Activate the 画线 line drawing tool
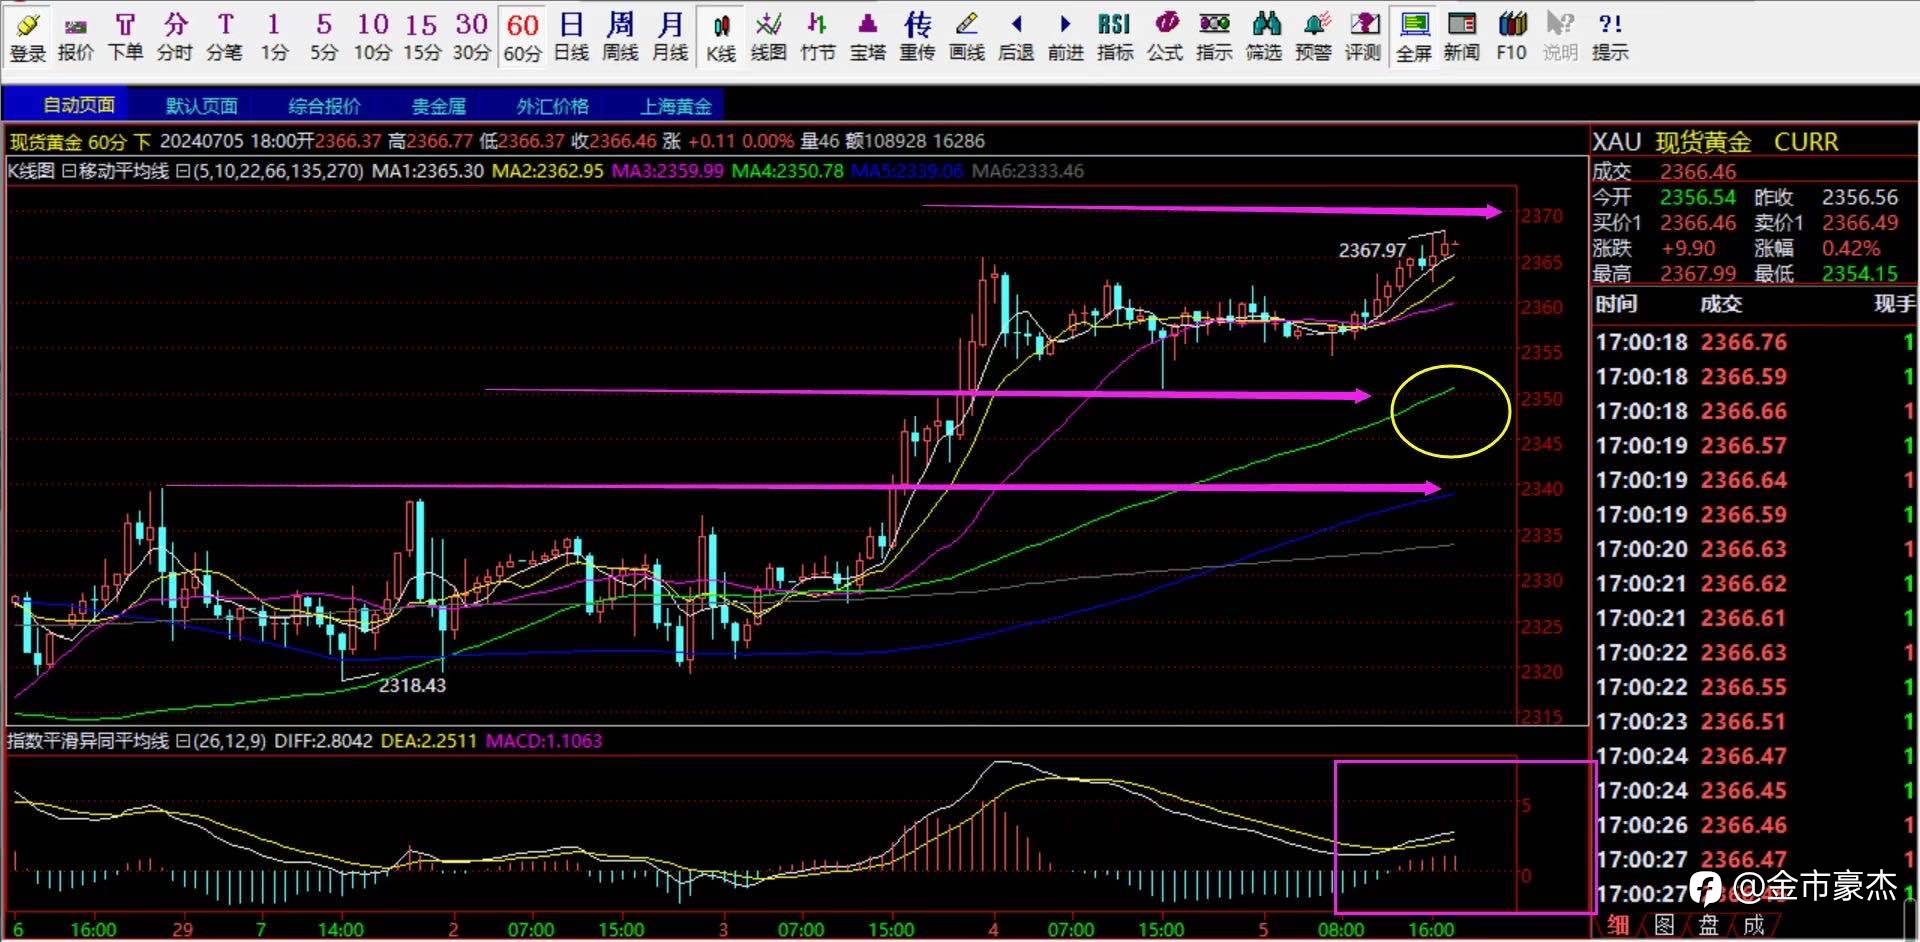Screen dimensions: 1920x942 click(x=967, y=37)
